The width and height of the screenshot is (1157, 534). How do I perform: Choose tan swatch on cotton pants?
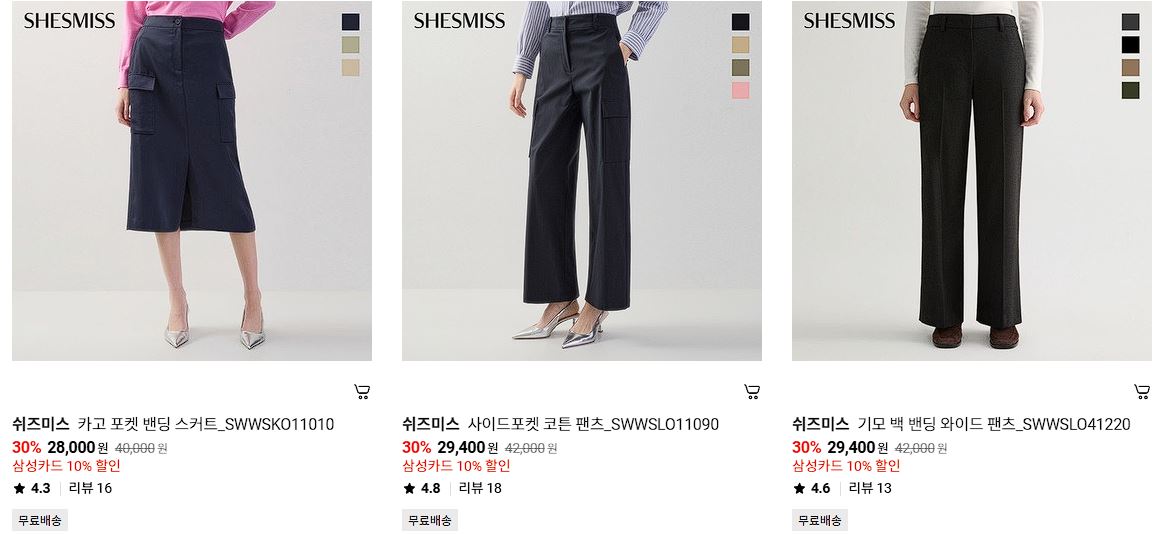[740, 45]
